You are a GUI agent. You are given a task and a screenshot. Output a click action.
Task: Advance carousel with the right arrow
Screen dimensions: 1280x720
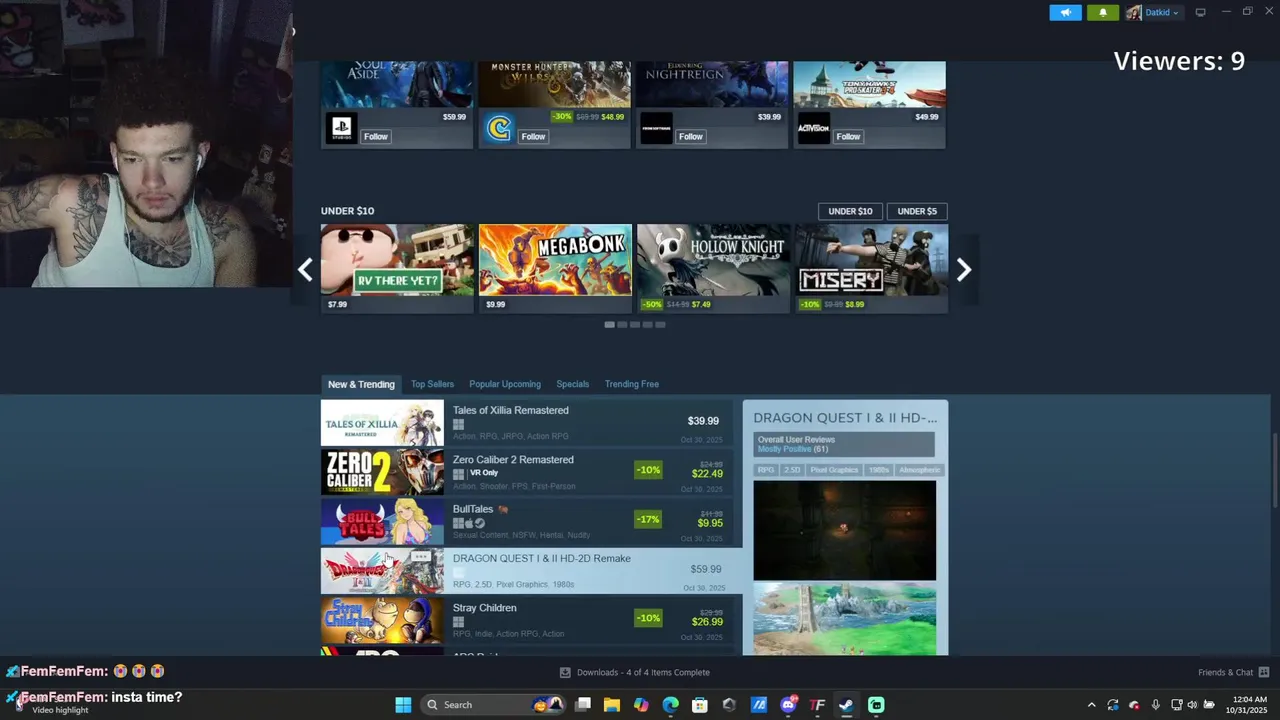point(964,269)
